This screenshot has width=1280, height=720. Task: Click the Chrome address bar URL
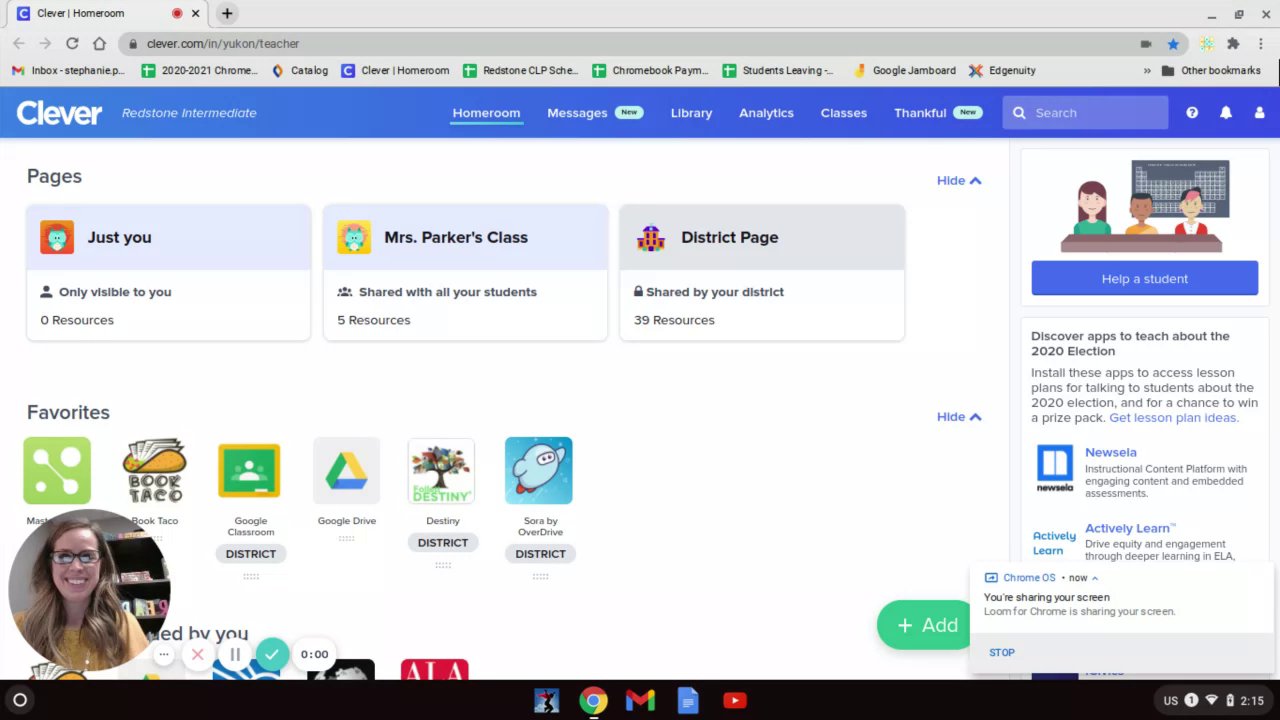[x=223, y=44]
